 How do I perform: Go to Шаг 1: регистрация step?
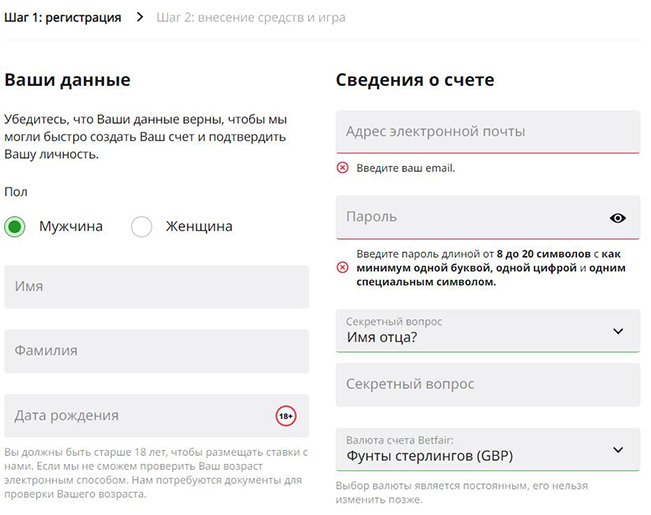click(x=62, y=17)
